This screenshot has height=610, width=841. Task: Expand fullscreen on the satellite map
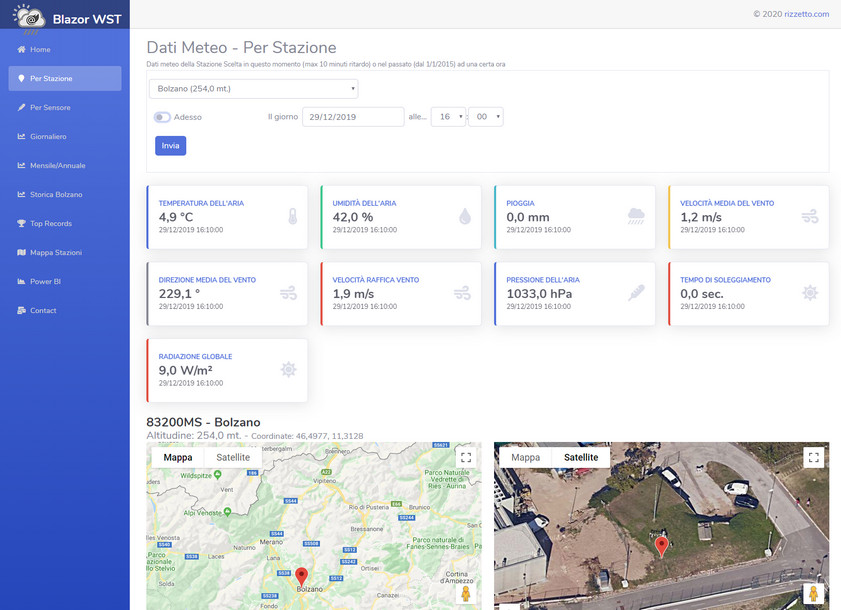click(x=814, y=457)
